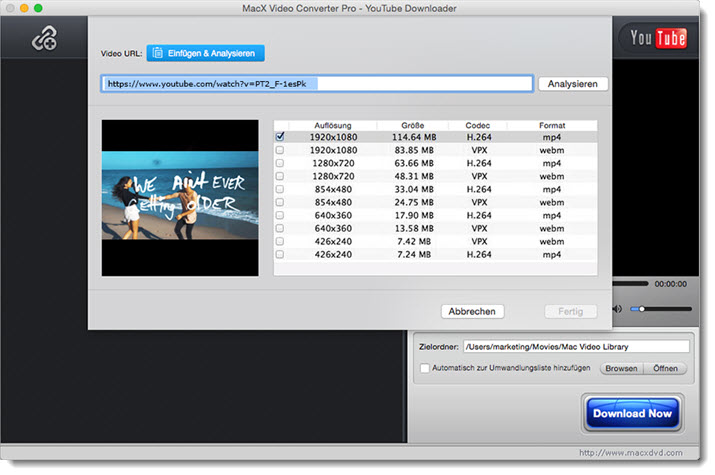Image resolution: width=715 pixels, height=475 pixels.
Task: Select the 33.04 MB size cell
Action: [x=414, y=189]
